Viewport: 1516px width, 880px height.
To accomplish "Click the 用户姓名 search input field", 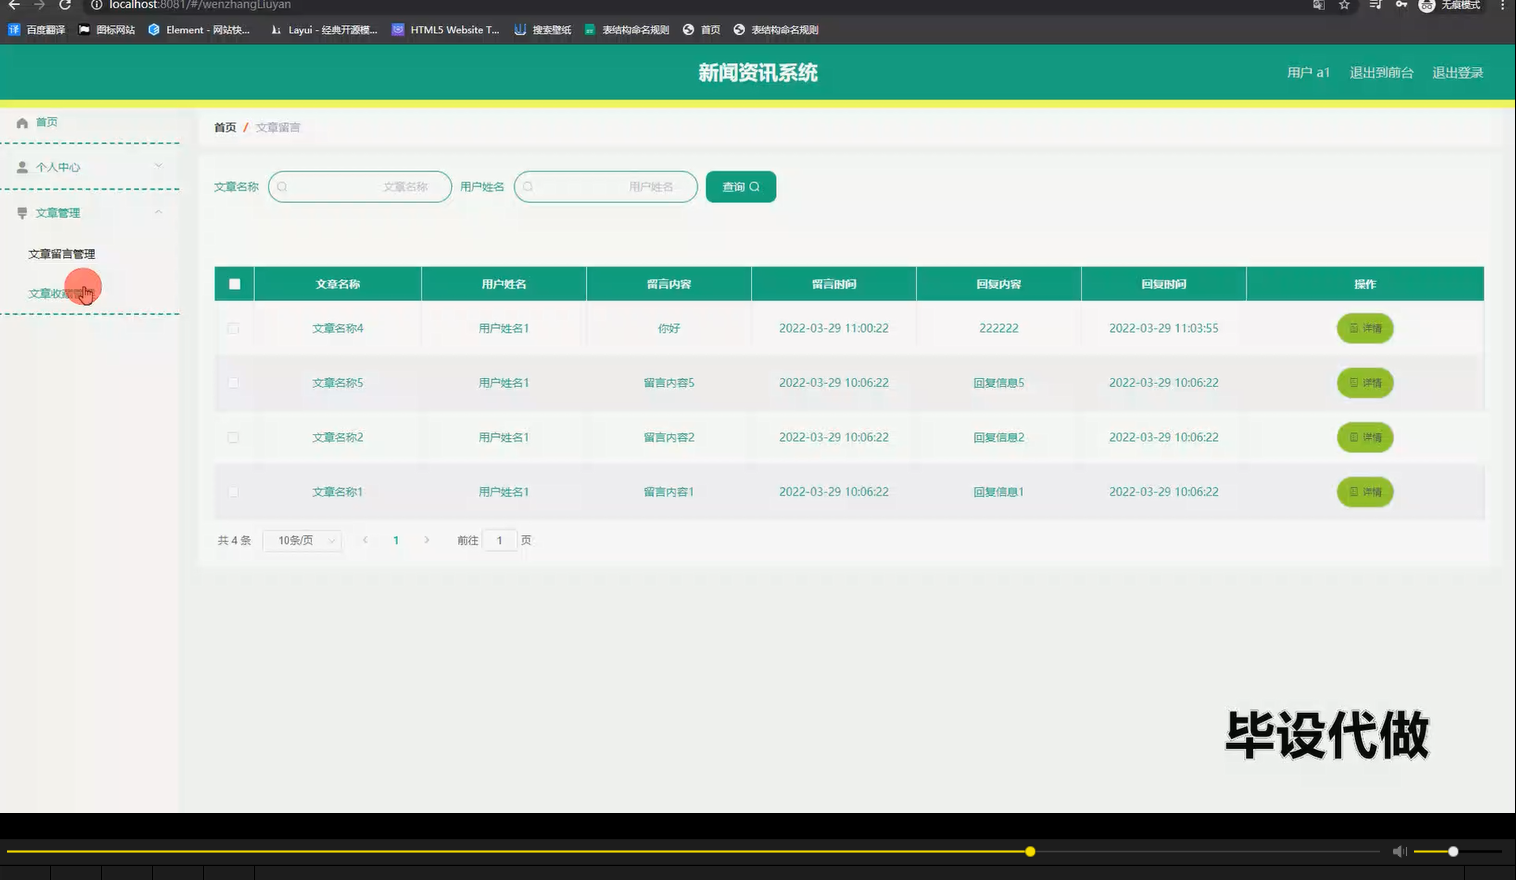I will pyautogui.click(x=606, y=187).
